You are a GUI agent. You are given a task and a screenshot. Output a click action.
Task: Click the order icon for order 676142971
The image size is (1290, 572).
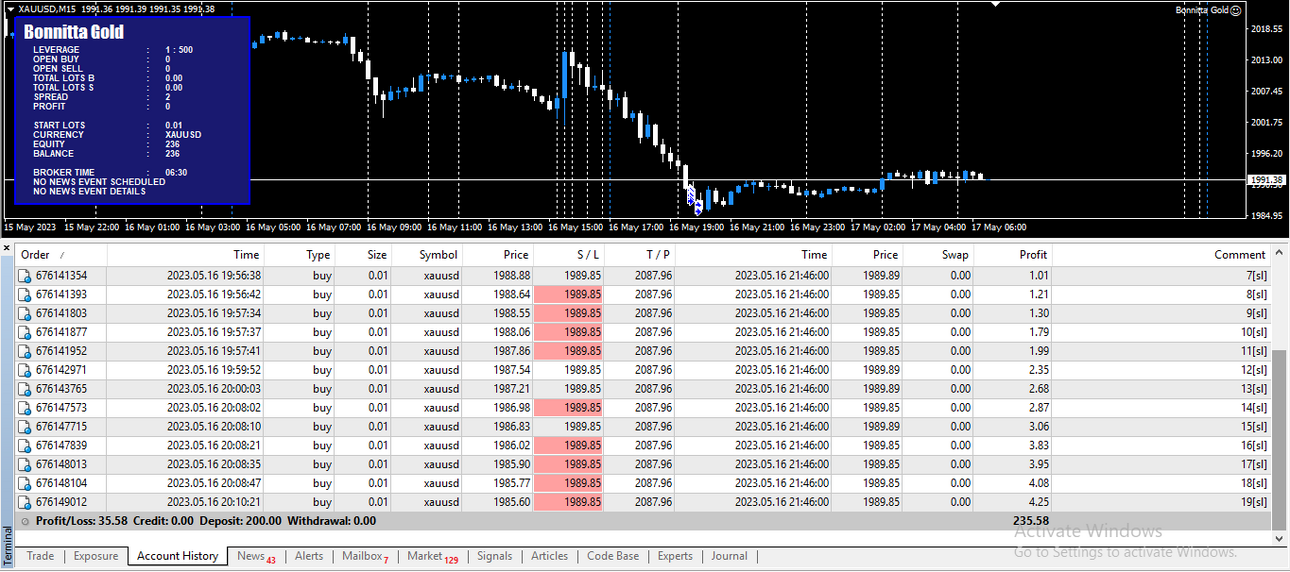coord(25,370)
